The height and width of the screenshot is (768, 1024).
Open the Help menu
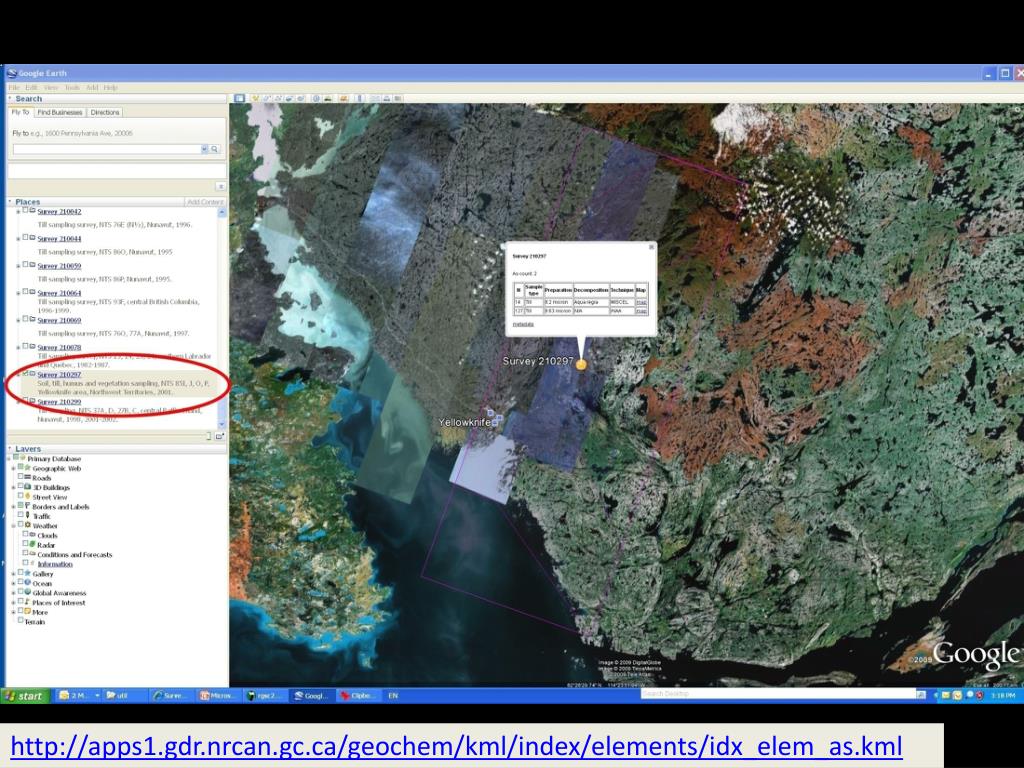tap(110, 88)
